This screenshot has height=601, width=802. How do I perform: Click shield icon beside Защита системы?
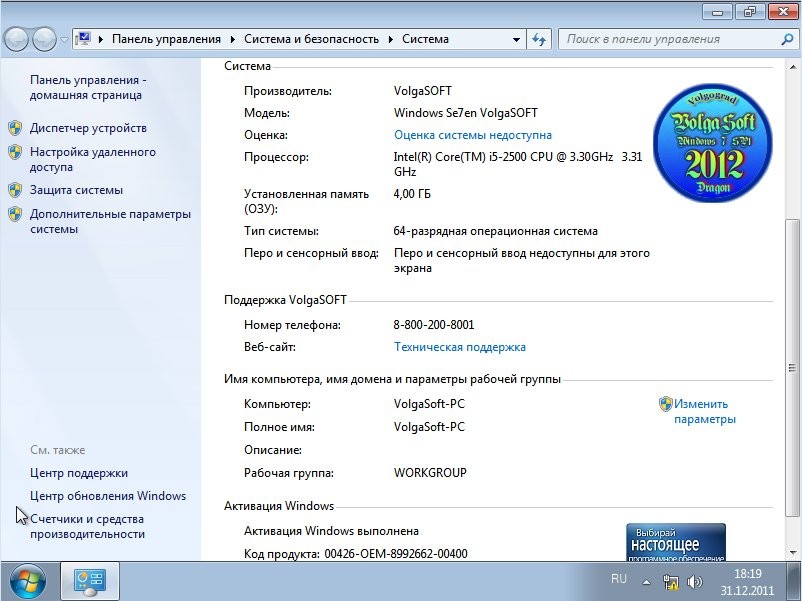click(x=15, y=190)
